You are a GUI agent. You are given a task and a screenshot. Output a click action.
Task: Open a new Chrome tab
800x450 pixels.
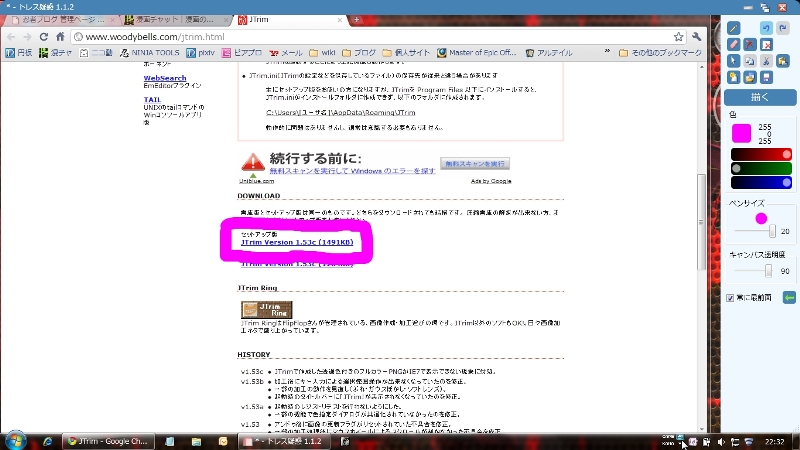357,20
